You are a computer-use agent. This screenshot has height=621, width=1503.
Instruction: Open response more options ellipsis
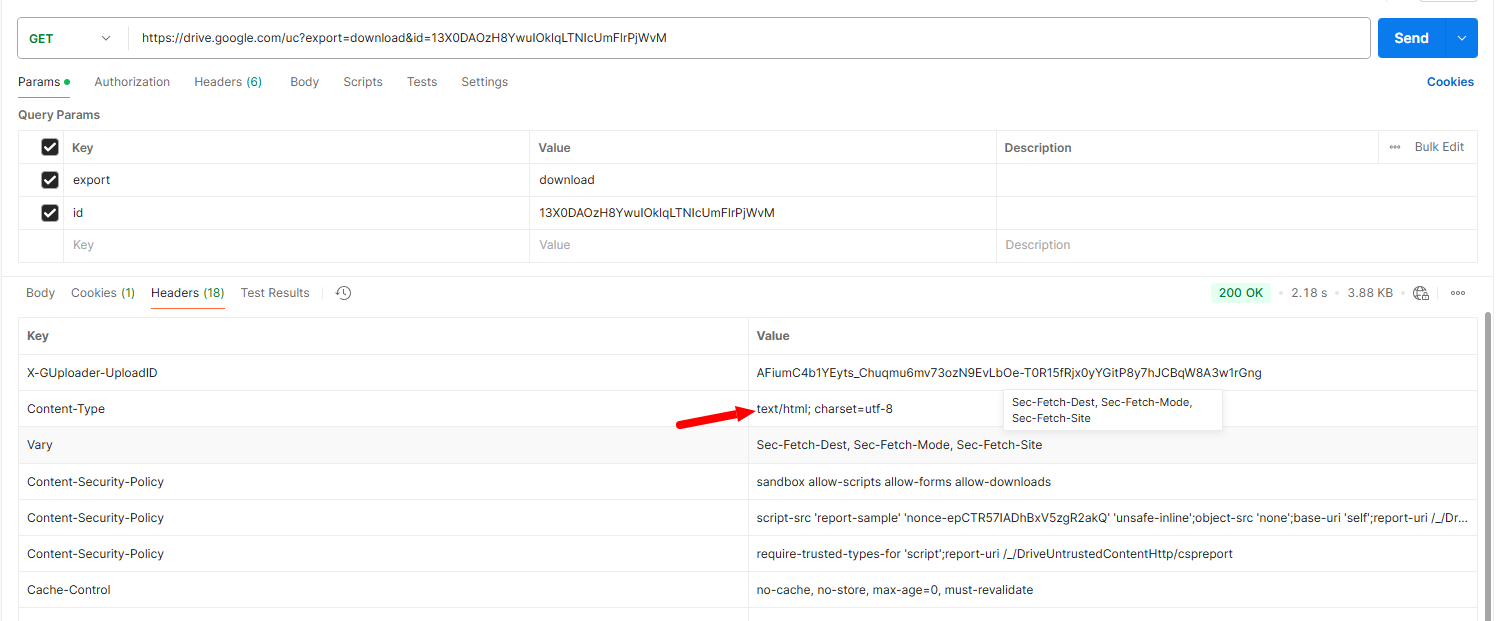click(1458, 293)
